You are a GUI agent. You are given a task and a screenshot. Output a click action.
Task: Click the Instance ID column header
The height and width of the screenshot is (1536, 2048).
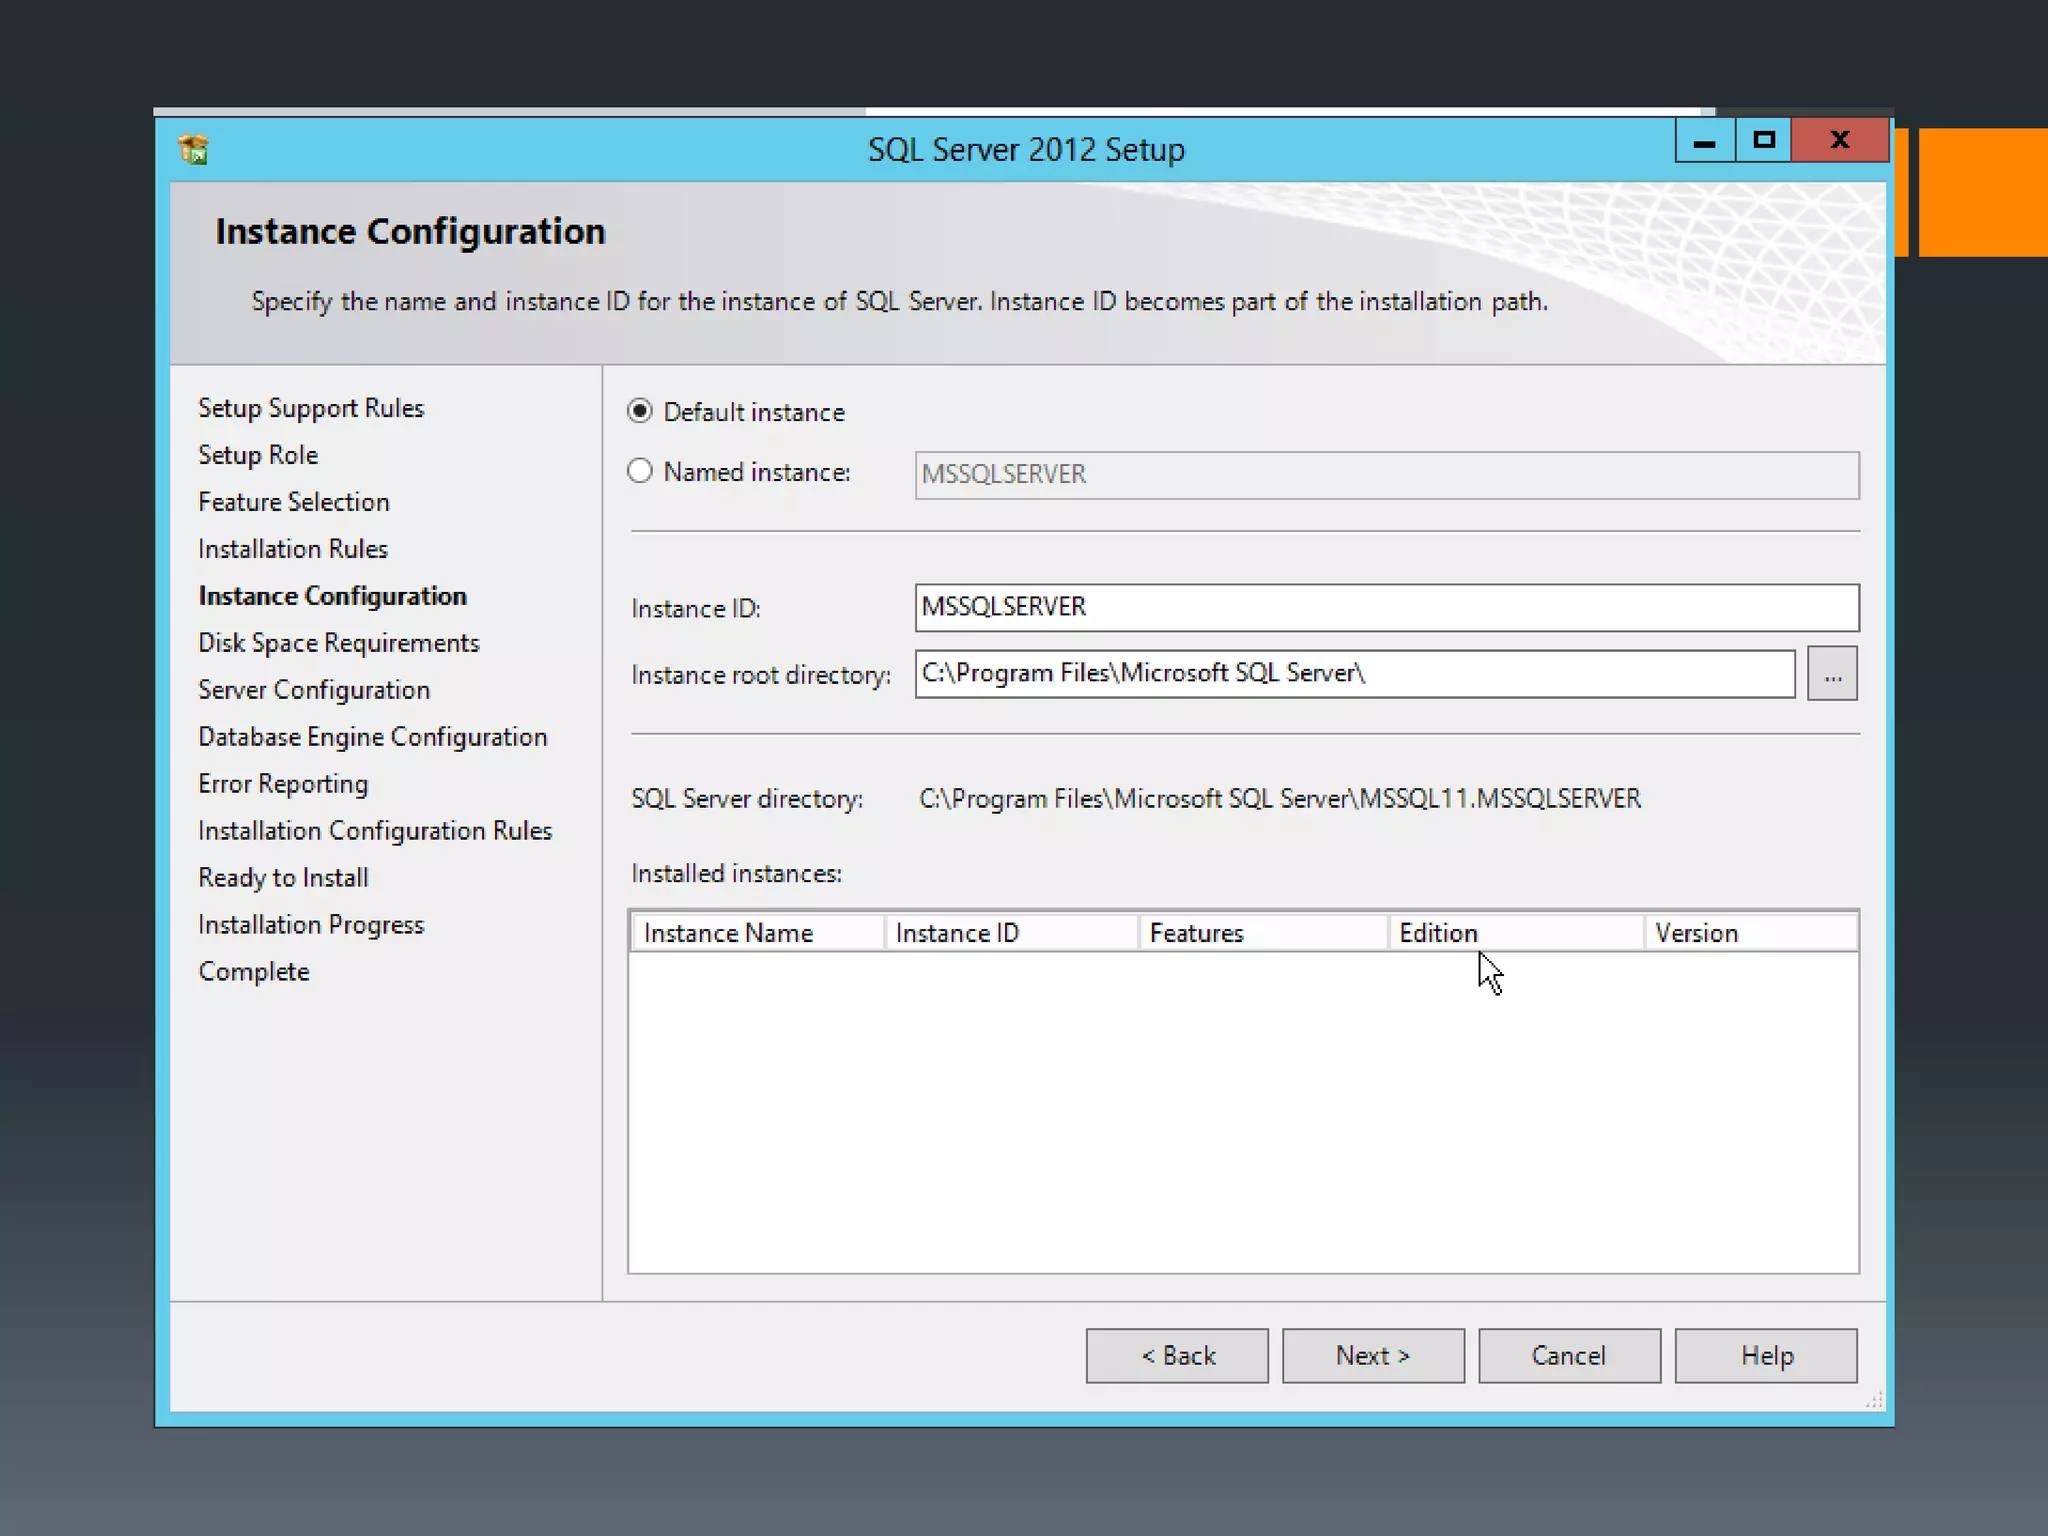pyautogui.click(x=1010, y=933)
